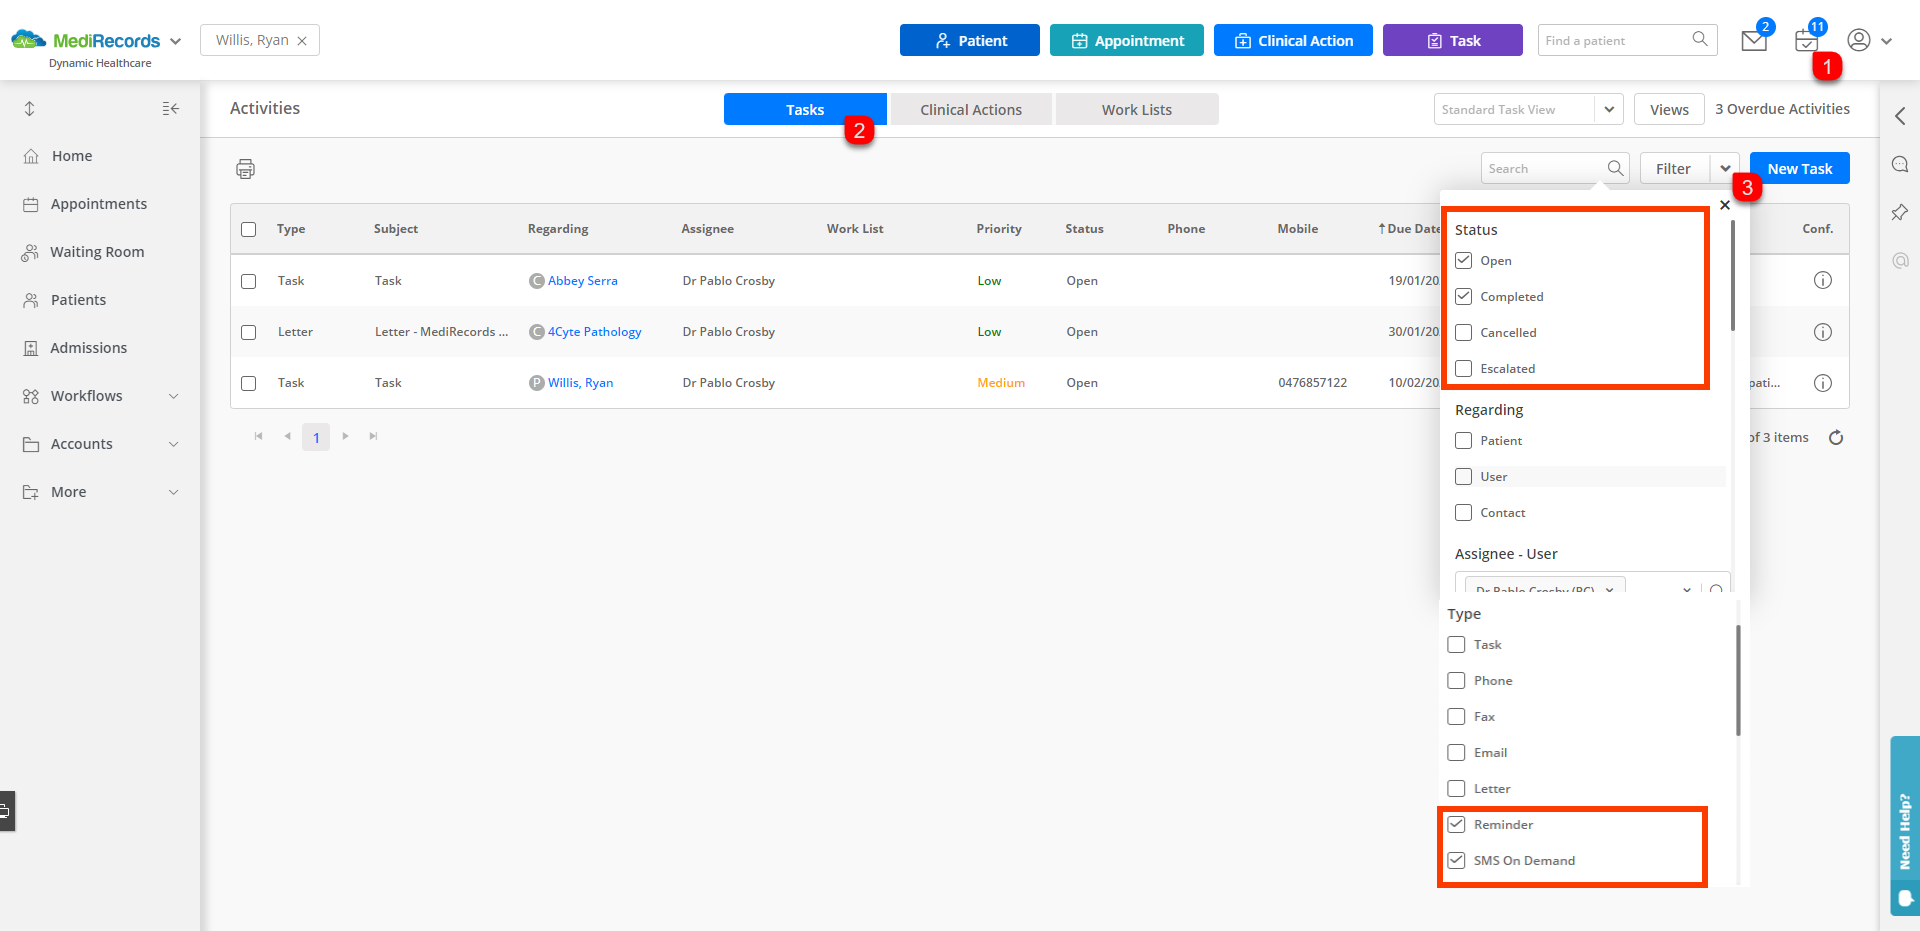1920x931 pixels.
Task: Switch to the Tasks tab
Action: point(805,109)
